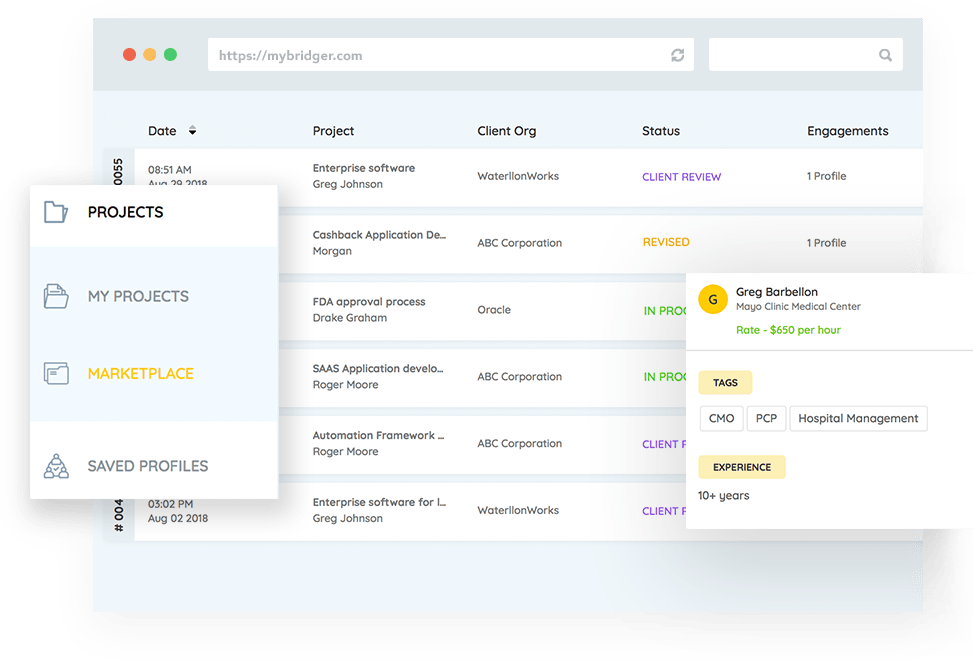Click the My Projects folder icon
Image resolution: width=973 pixels, height=660 pixels.
tap(56, 296)
